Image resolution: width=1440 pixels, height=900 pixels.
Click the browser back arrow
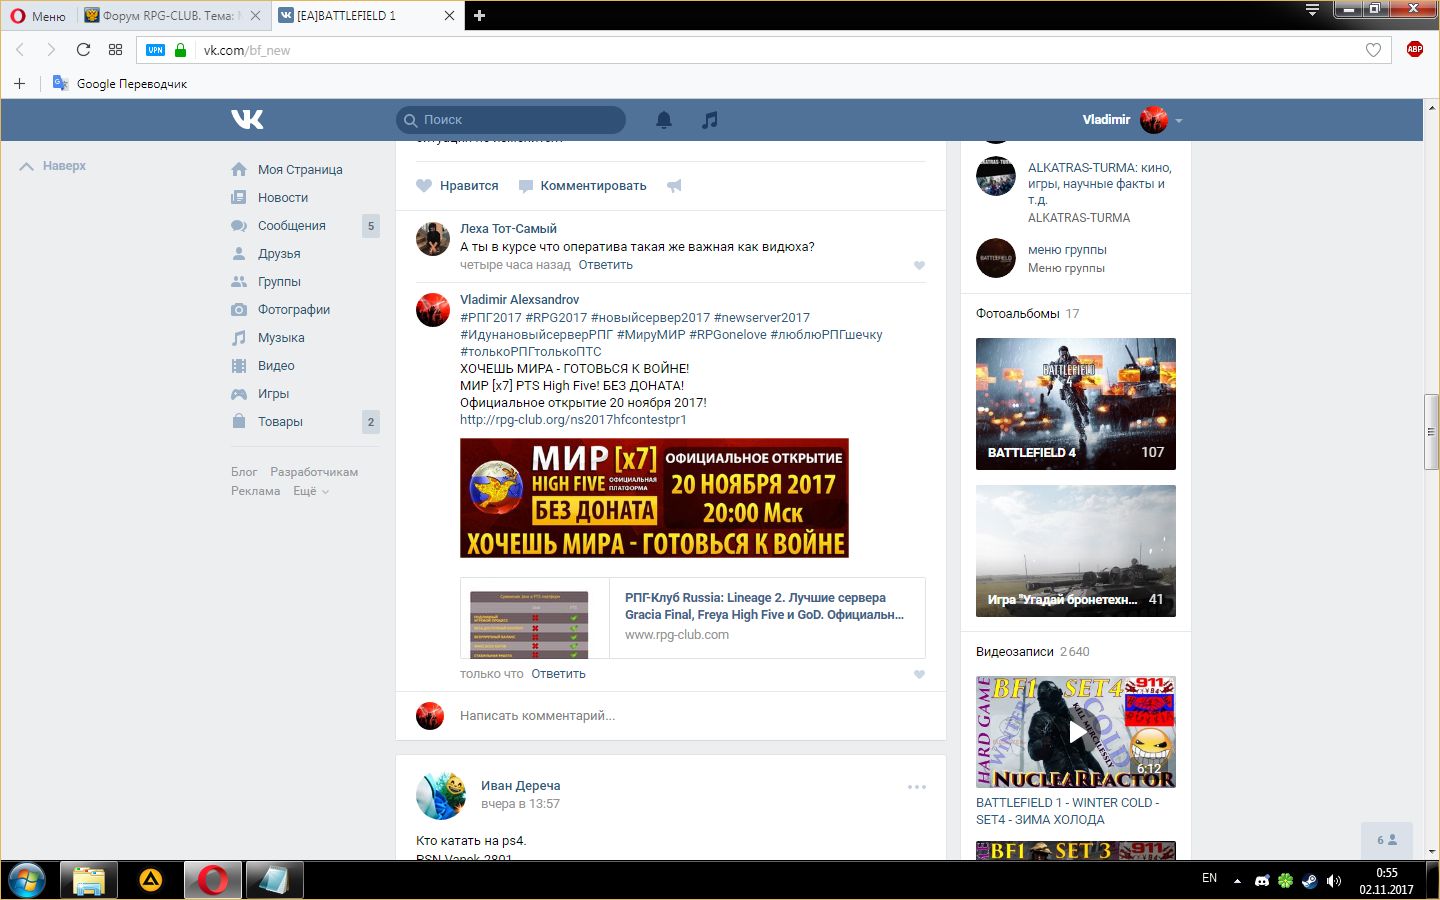(x=20, y=49)
